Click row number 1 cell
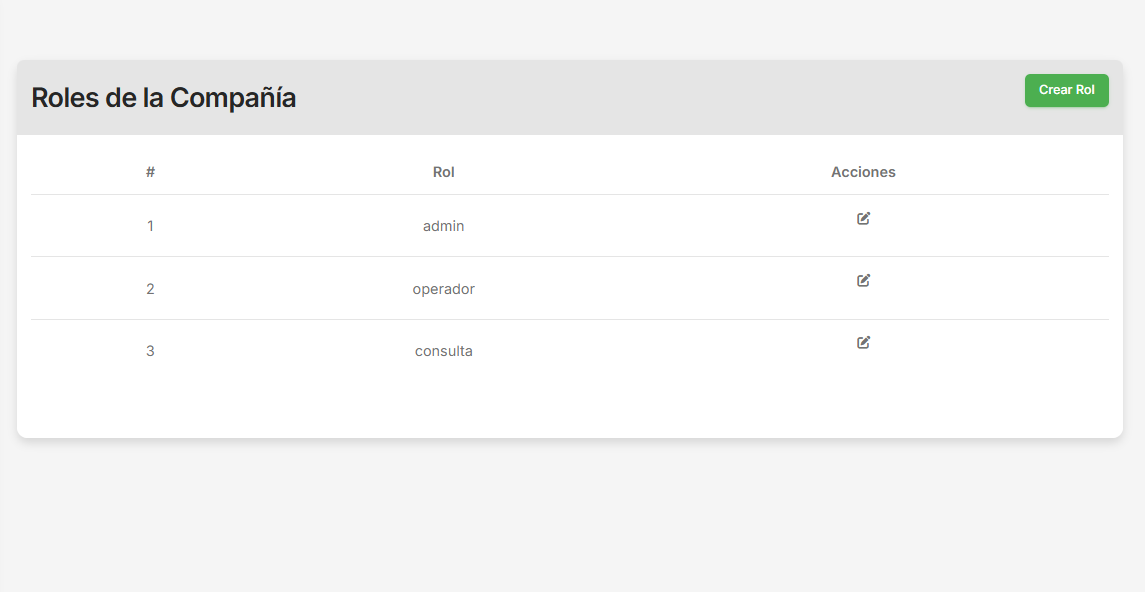Screen dimensions: 1145x592 [x=150, y=226]
